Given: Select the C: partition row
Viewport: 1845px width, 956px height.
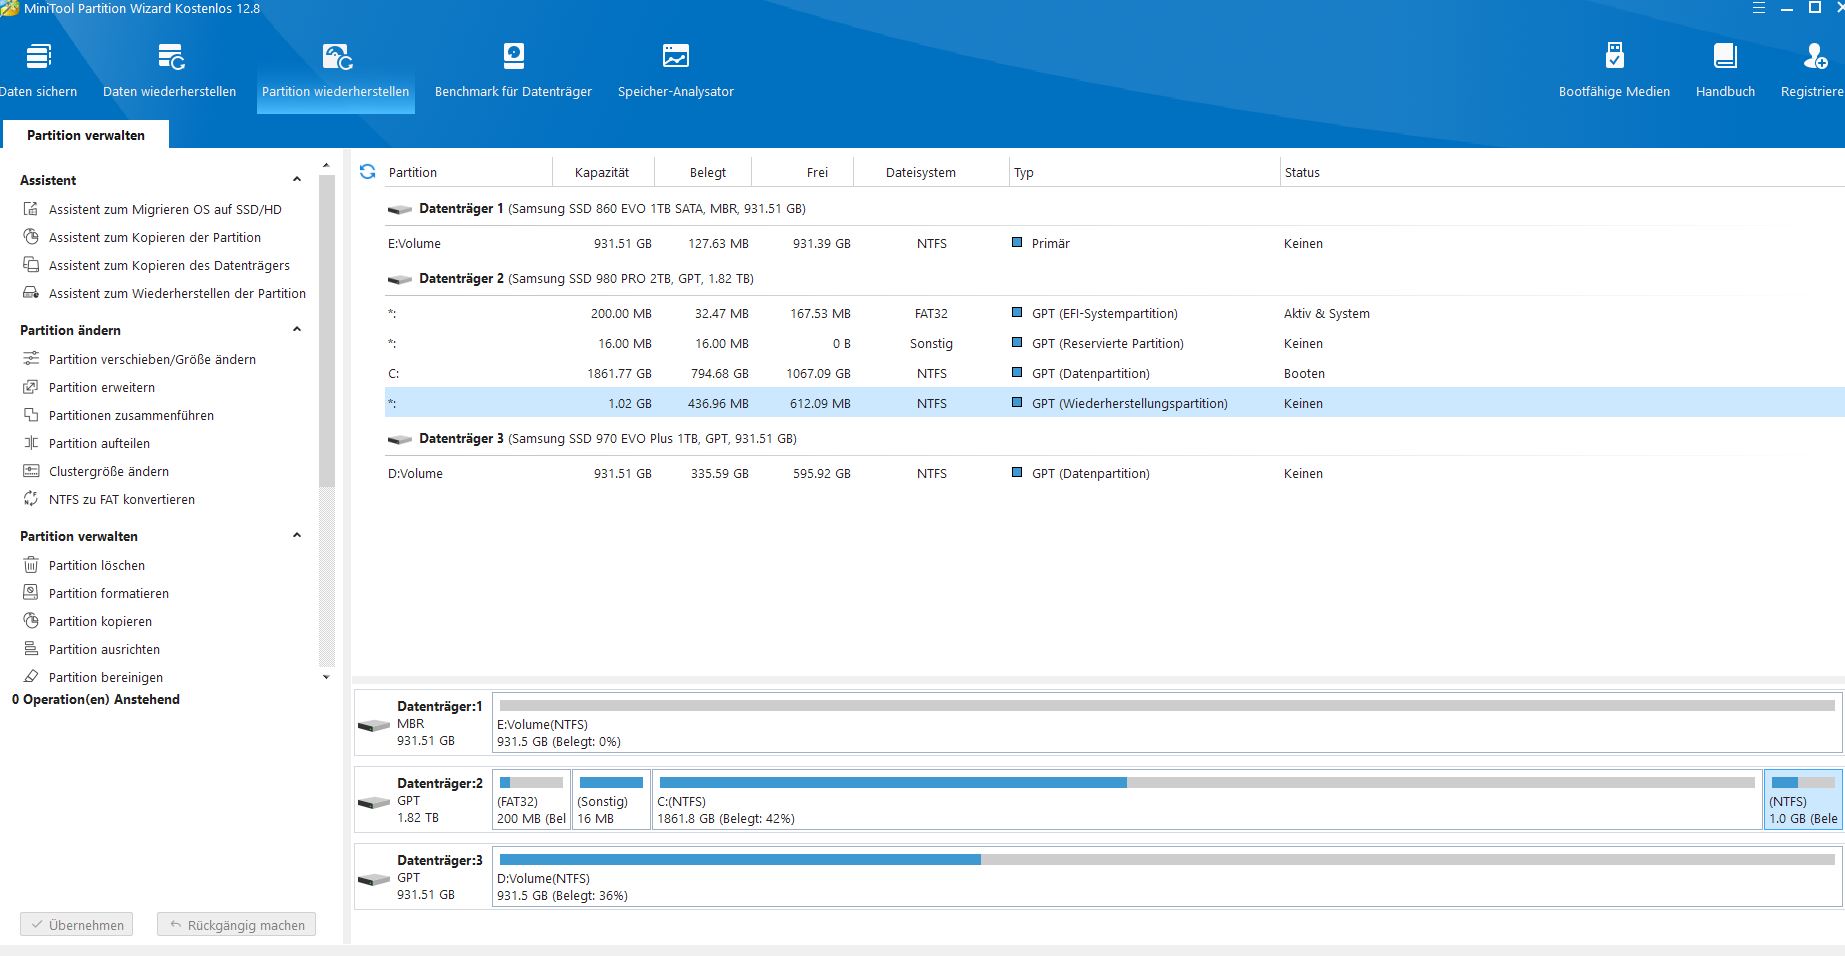Looking at the screenshot, I should coord(1114,373).
